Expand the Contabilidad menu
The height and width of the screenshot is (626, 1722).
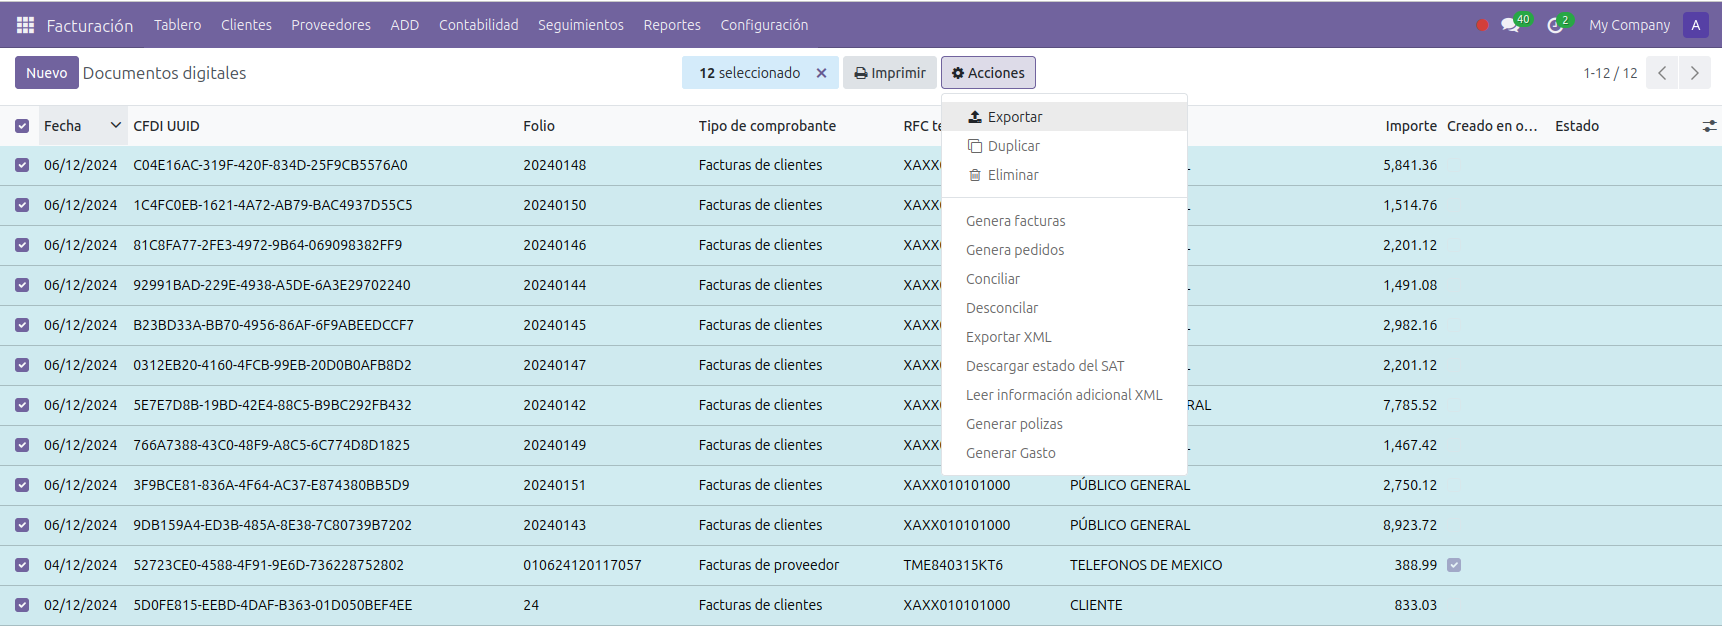tap(478, 25)
